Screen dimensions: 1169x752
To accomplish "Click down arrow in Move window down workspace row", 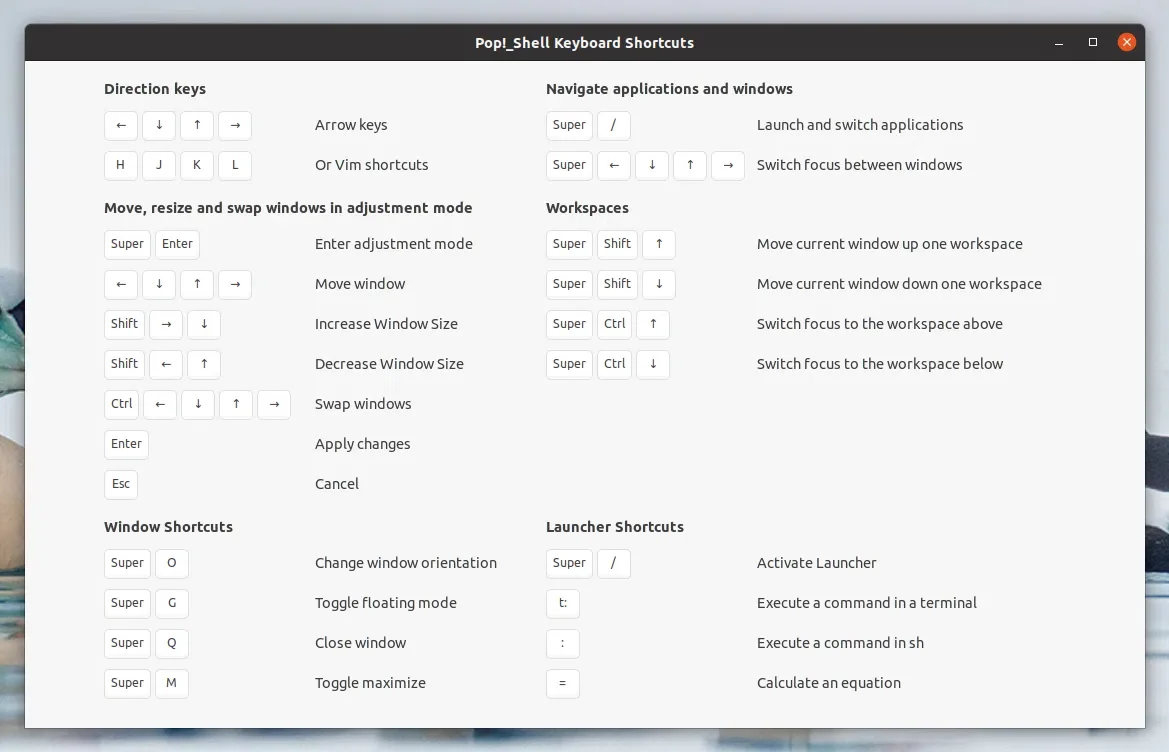I will 659,285.
